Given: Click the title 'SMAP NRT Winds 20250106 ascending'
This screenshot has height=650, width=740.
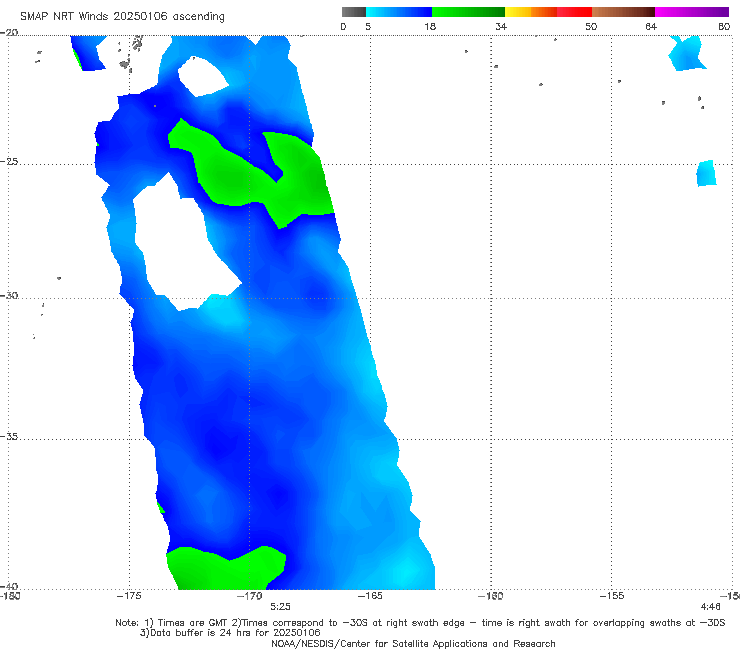Looking at the screenshot, I should 122,16.
